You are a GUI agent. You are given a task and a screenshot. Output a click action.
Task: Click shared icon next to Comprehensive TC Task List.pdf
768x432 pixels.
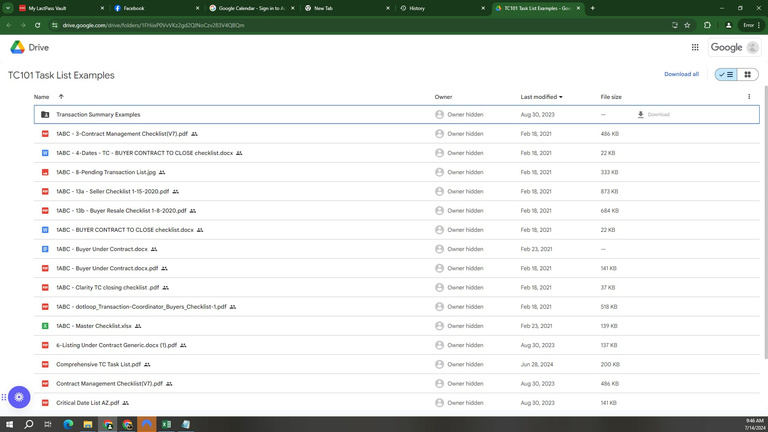[x=147, y=364]
